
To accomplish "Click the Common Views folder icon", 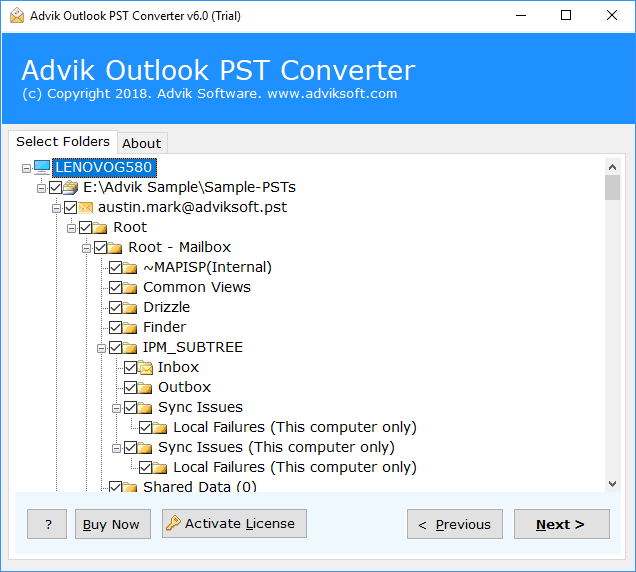I will [x=130, y=288].
